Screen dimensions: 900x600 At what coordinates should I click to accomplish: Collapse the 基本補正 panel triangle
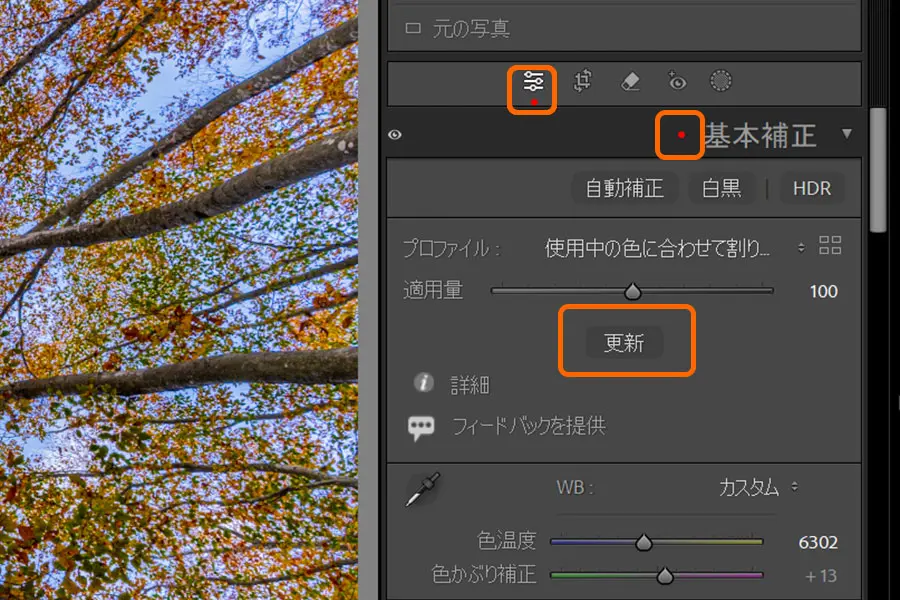click(847, 134)
